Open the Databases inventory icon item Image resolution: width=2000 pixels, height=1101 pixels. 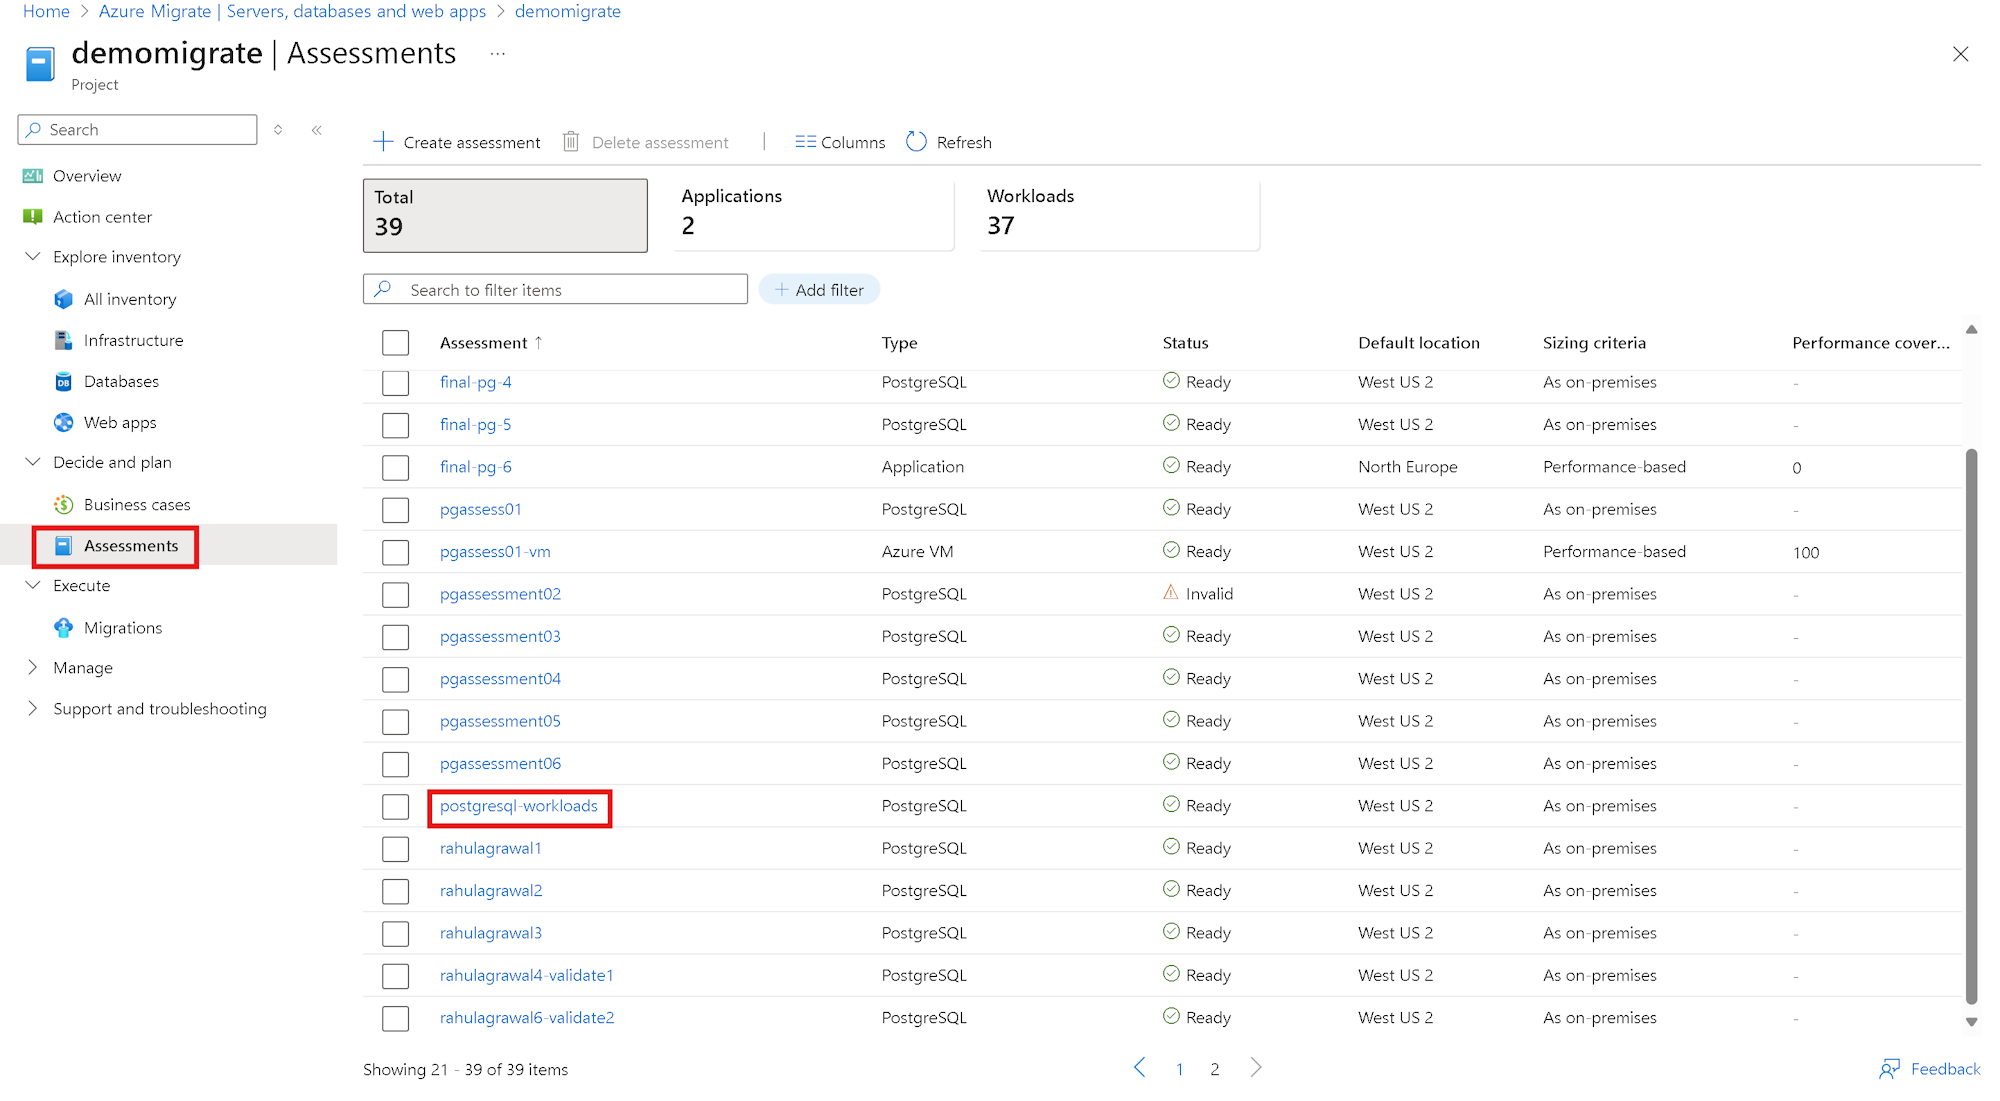[x=63, y=382]
